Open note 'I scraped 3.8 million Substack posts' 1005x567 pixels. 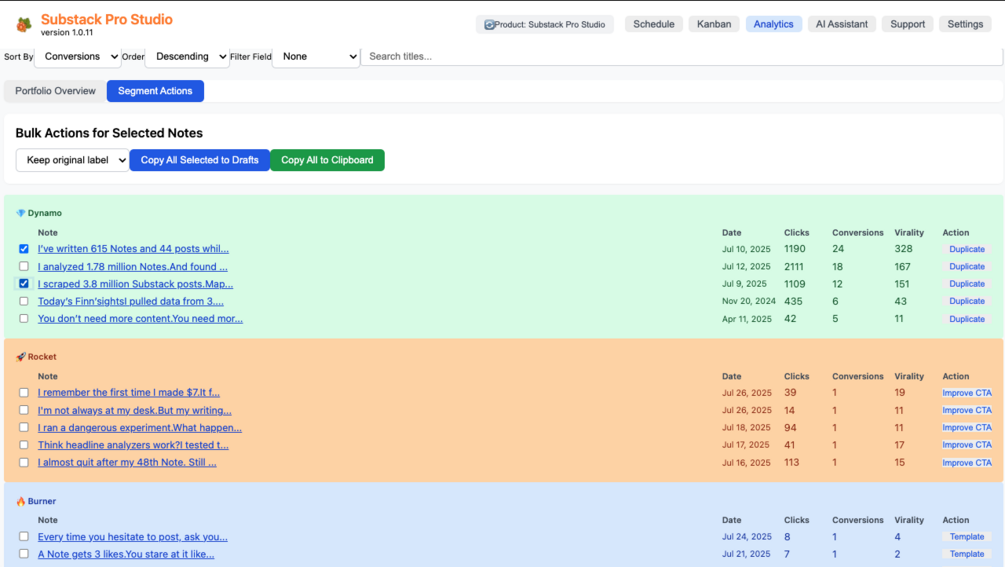pyautogui.click(x=135, y=284)
